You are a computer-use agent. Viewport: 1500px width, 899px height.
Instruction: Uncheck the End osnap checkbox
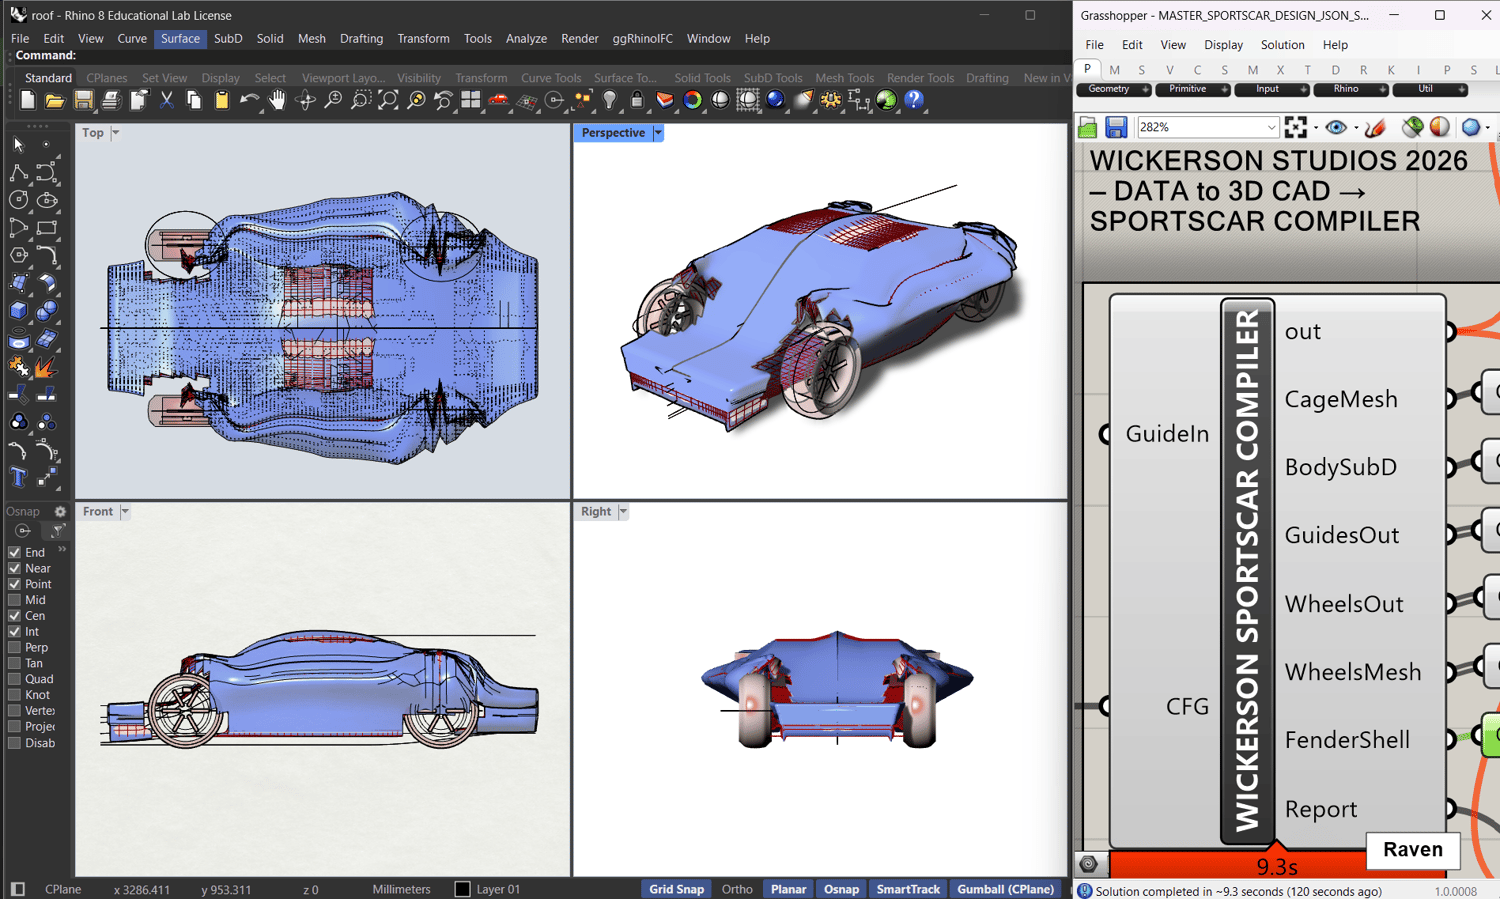point(15,552)
